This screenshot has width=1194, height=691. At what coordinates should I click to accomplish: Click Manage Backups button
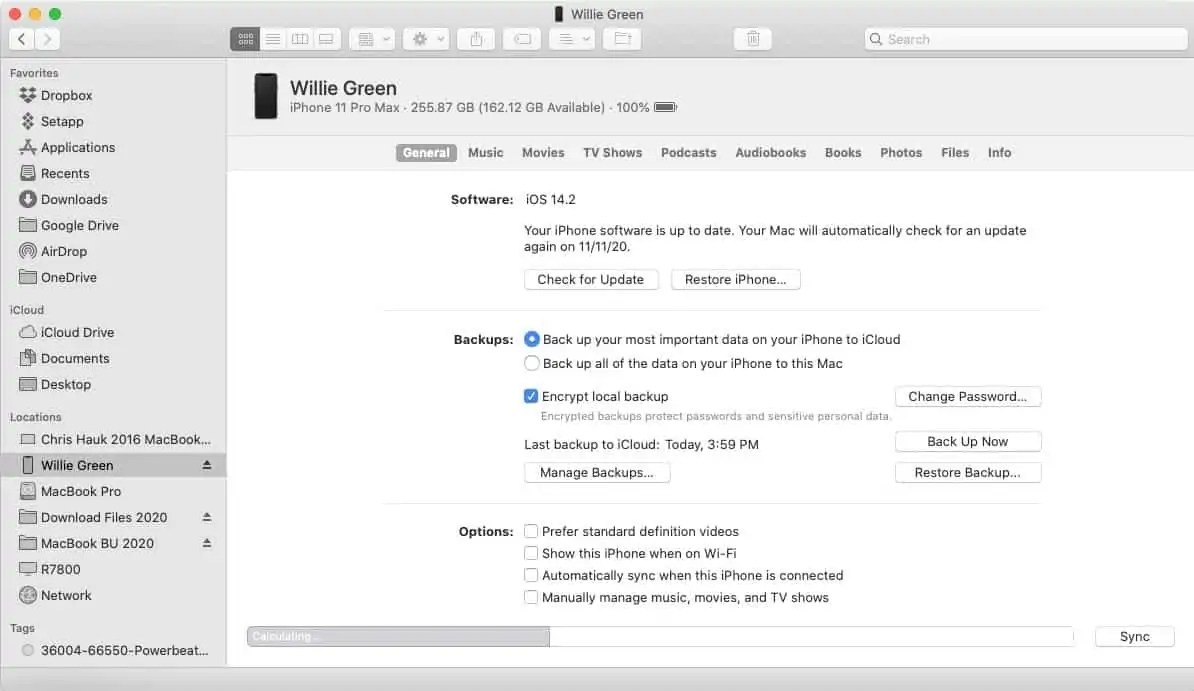click(597, 472)
